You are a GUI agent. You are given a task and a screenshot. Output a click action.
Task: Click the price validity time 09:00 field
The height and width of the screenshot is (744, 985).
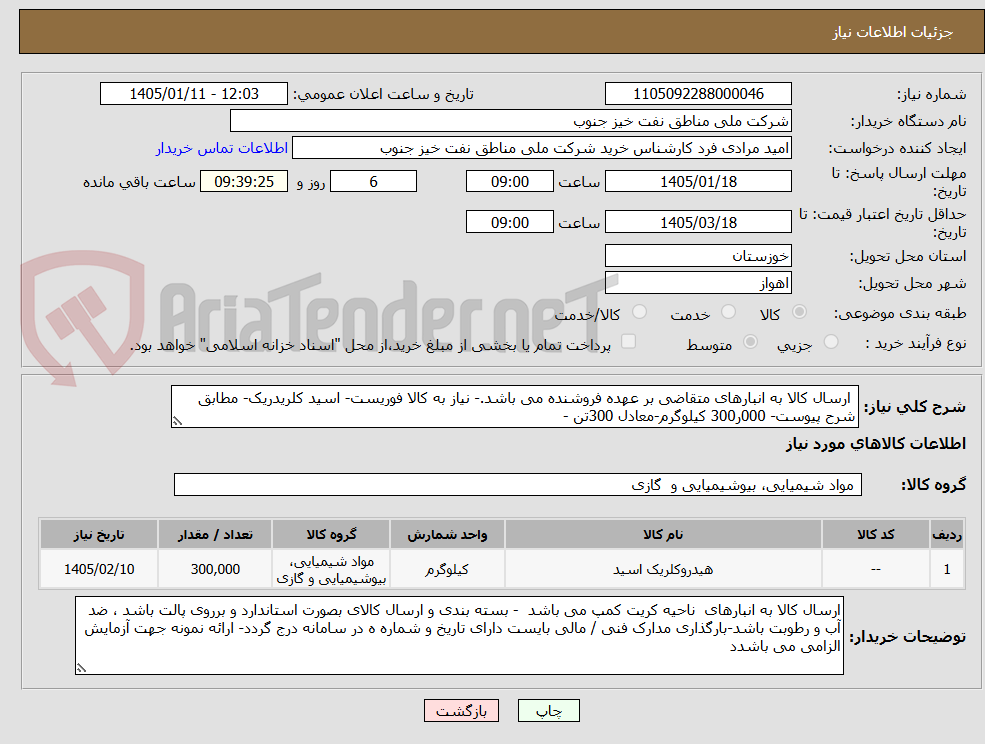[x=509, y=222]
